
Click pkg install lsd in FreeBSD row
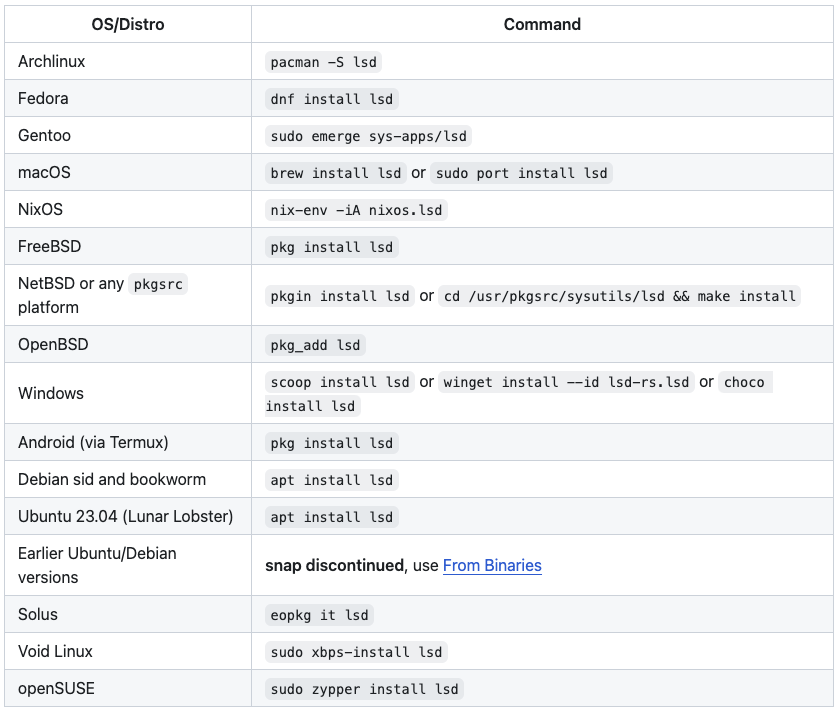[x=332, y=247]
